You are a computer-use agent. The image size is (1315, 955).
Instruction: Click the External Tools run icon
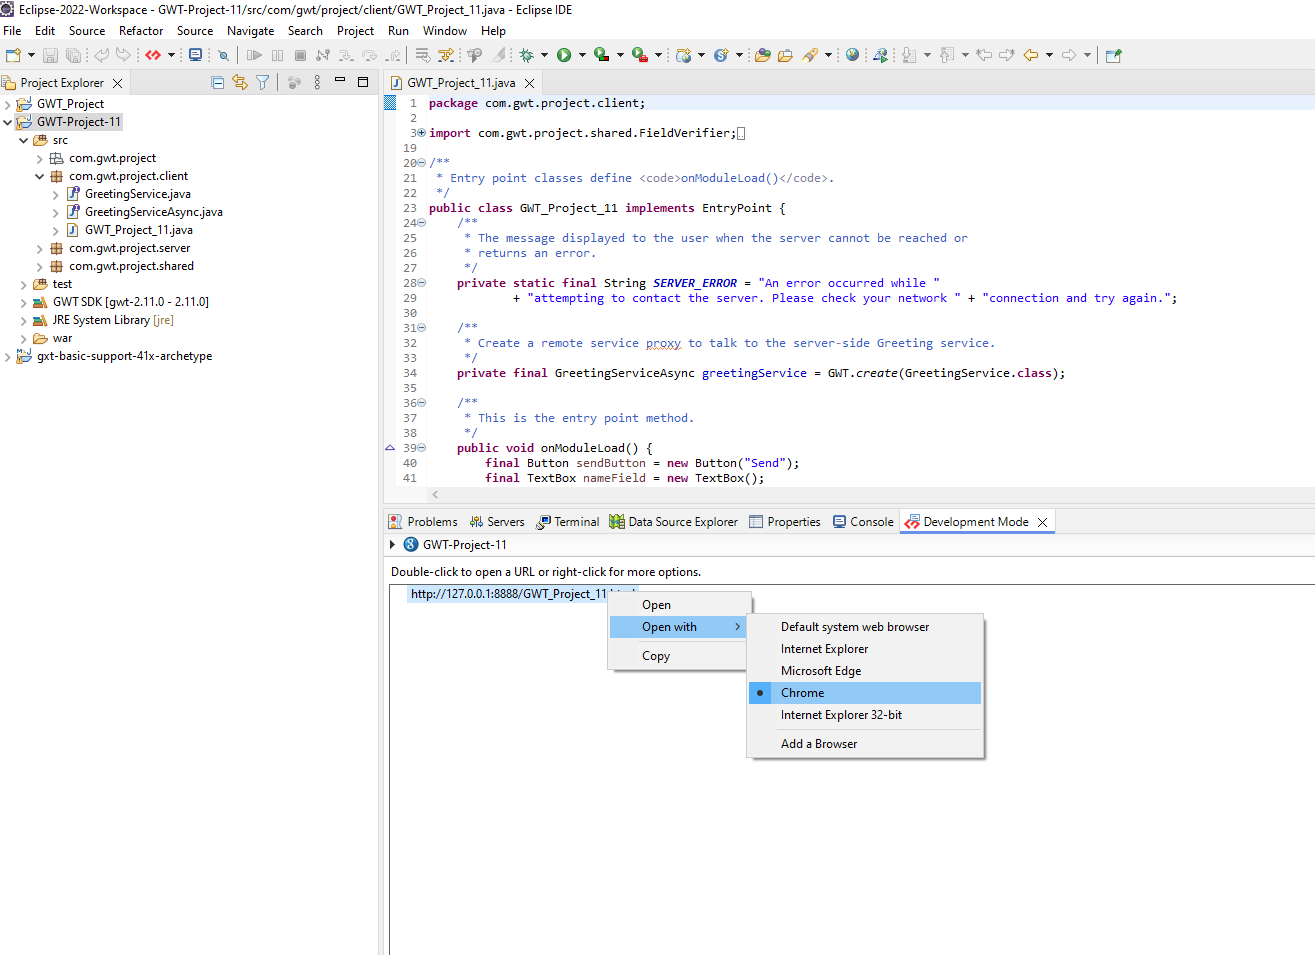639,55
